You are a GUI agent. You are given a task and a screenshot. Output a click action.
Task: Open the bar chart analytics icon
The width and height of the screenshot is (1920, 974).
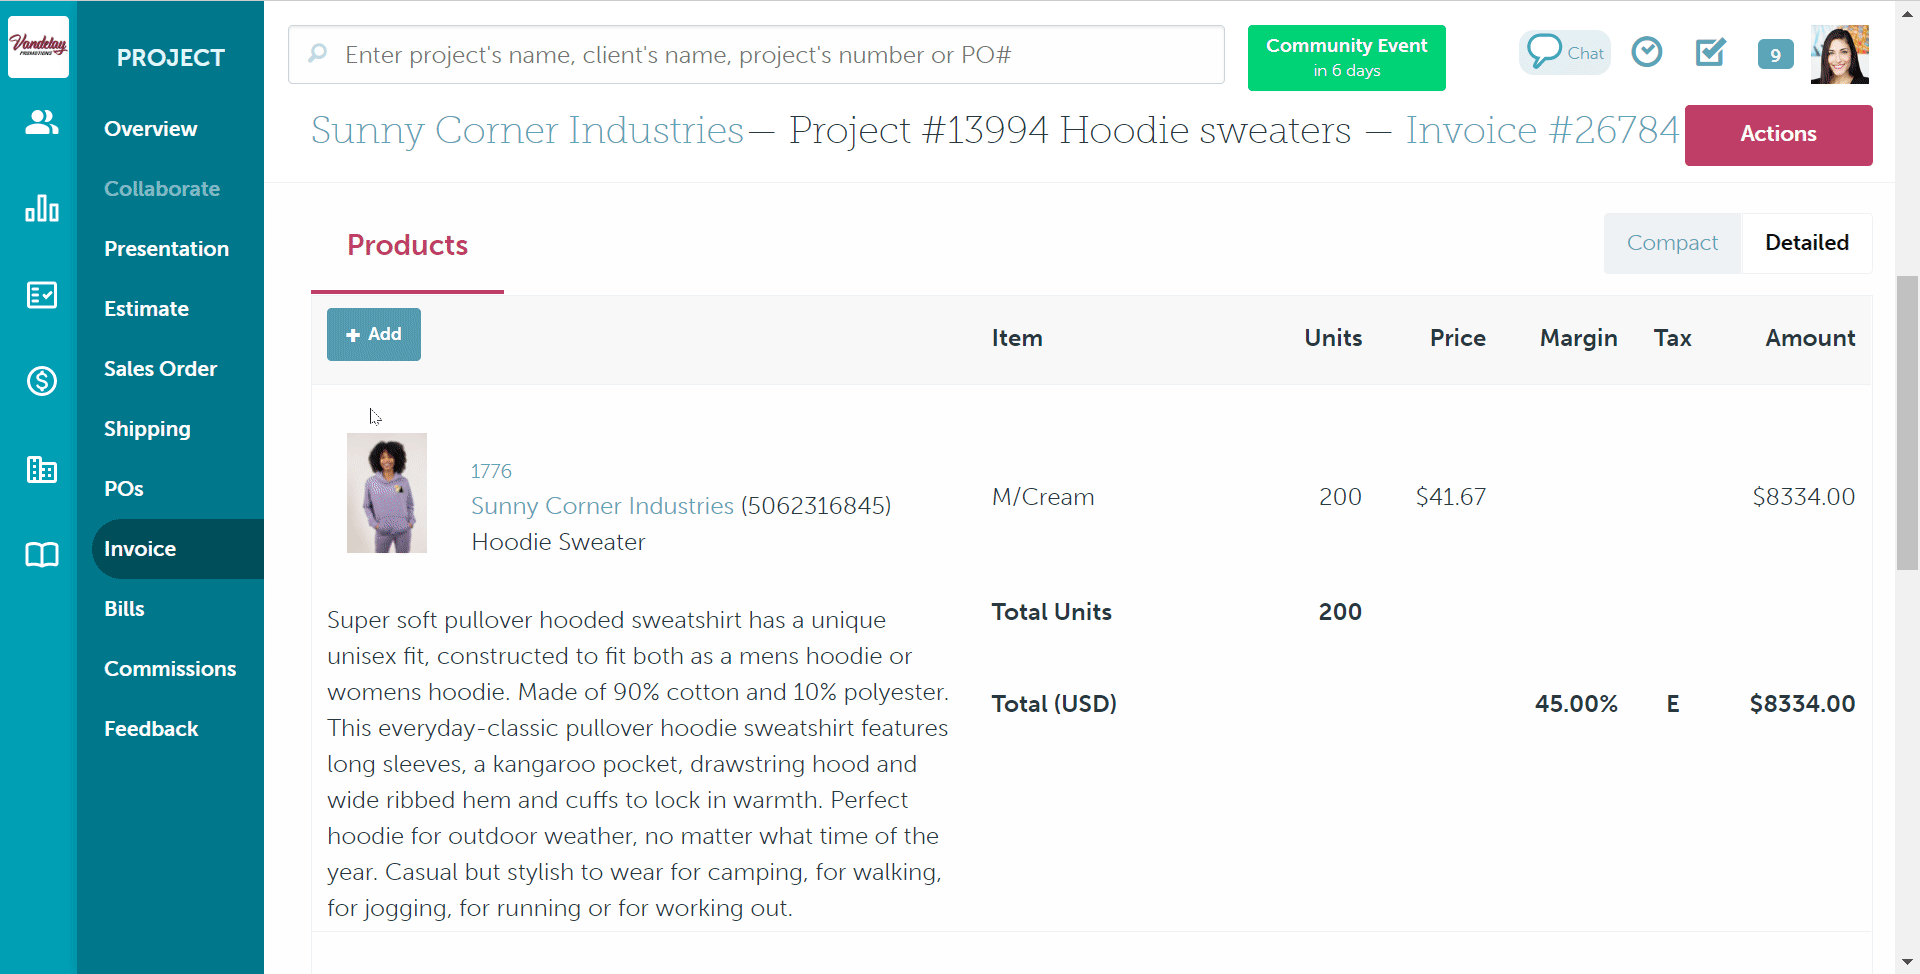41,208
